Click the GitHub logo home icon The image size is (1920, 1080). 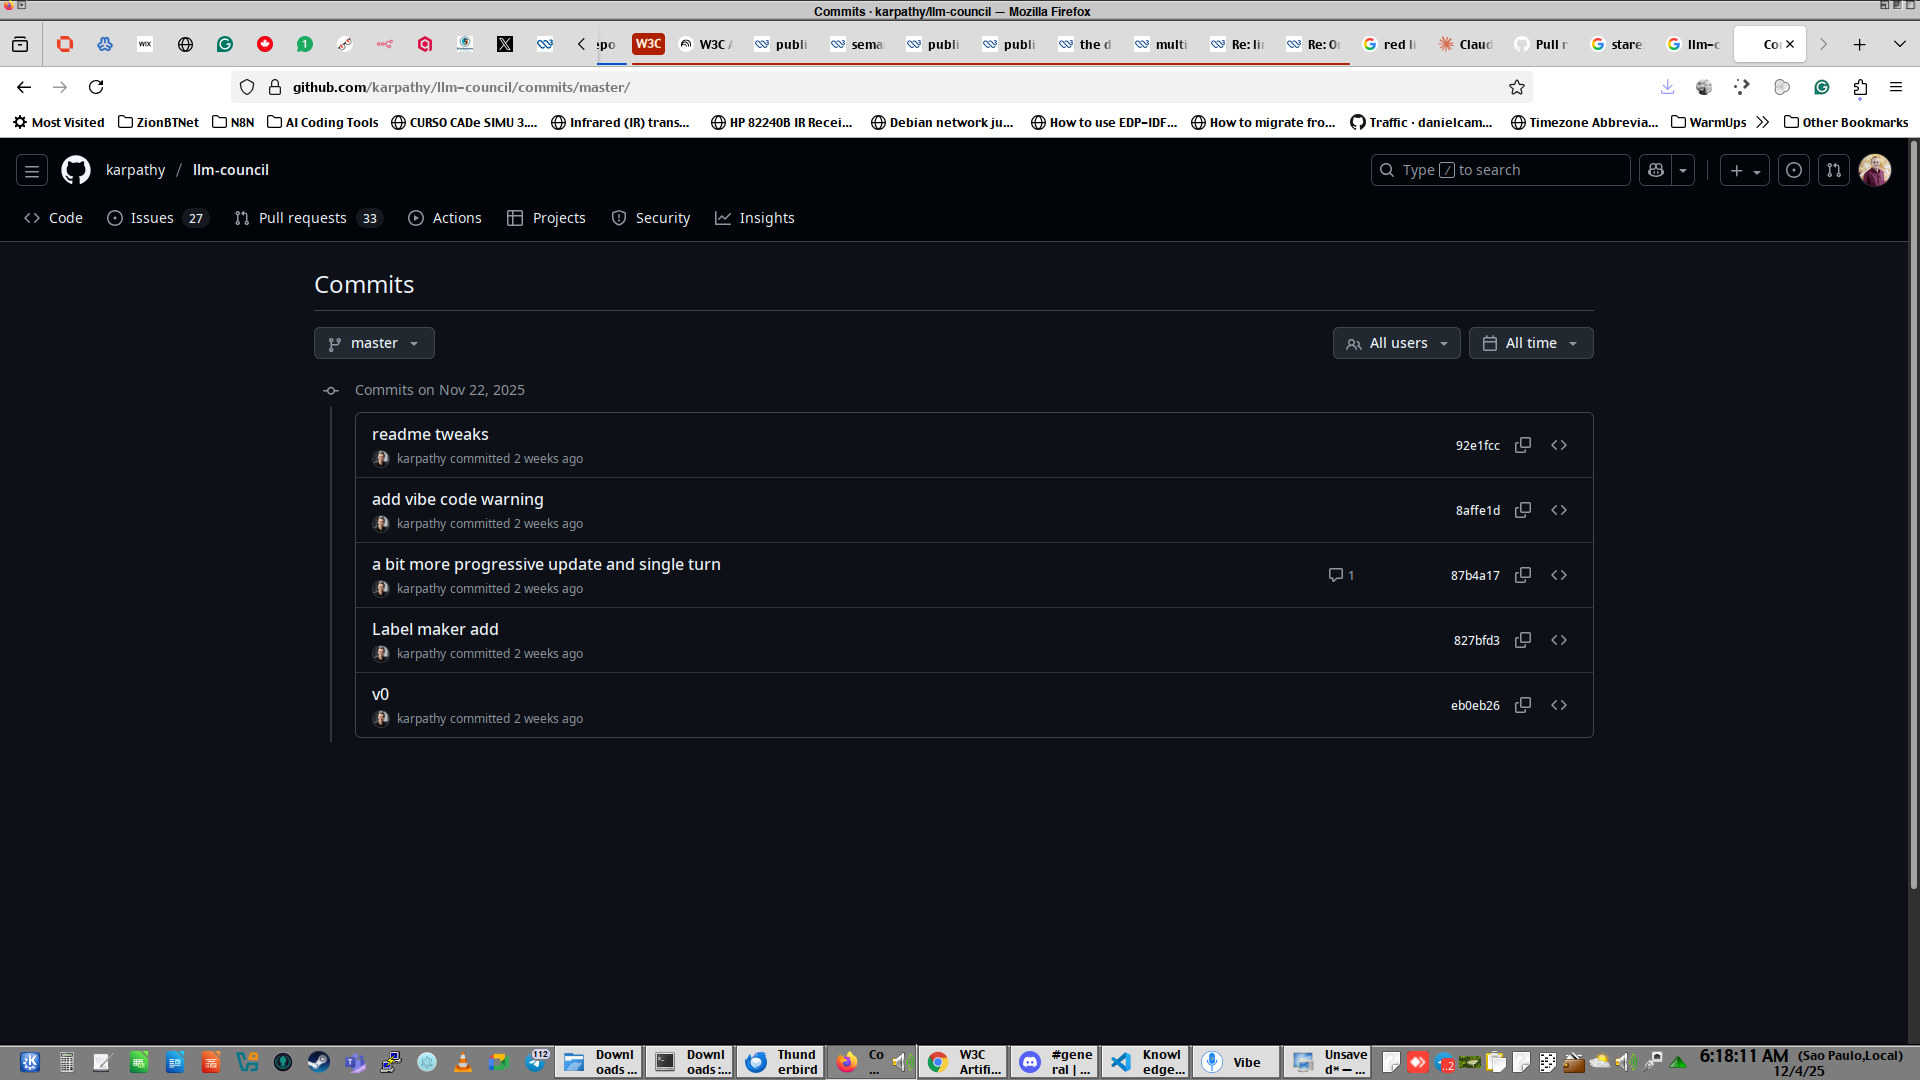[x=76, y=170]
